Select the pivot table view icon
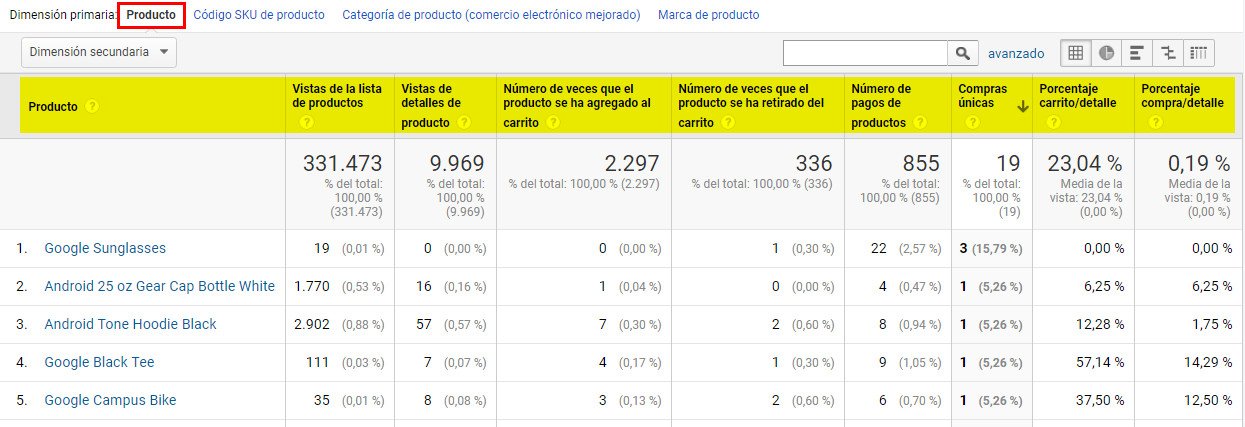 (x=1198, y=53)
